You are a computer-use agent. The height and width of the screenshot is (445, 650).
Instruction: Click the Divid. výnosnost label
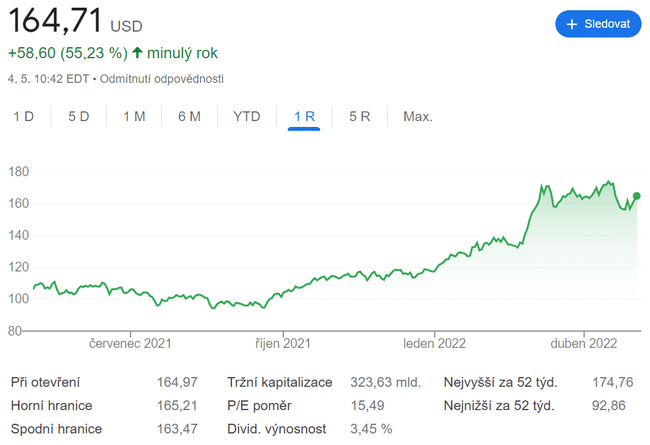(277, 429)
